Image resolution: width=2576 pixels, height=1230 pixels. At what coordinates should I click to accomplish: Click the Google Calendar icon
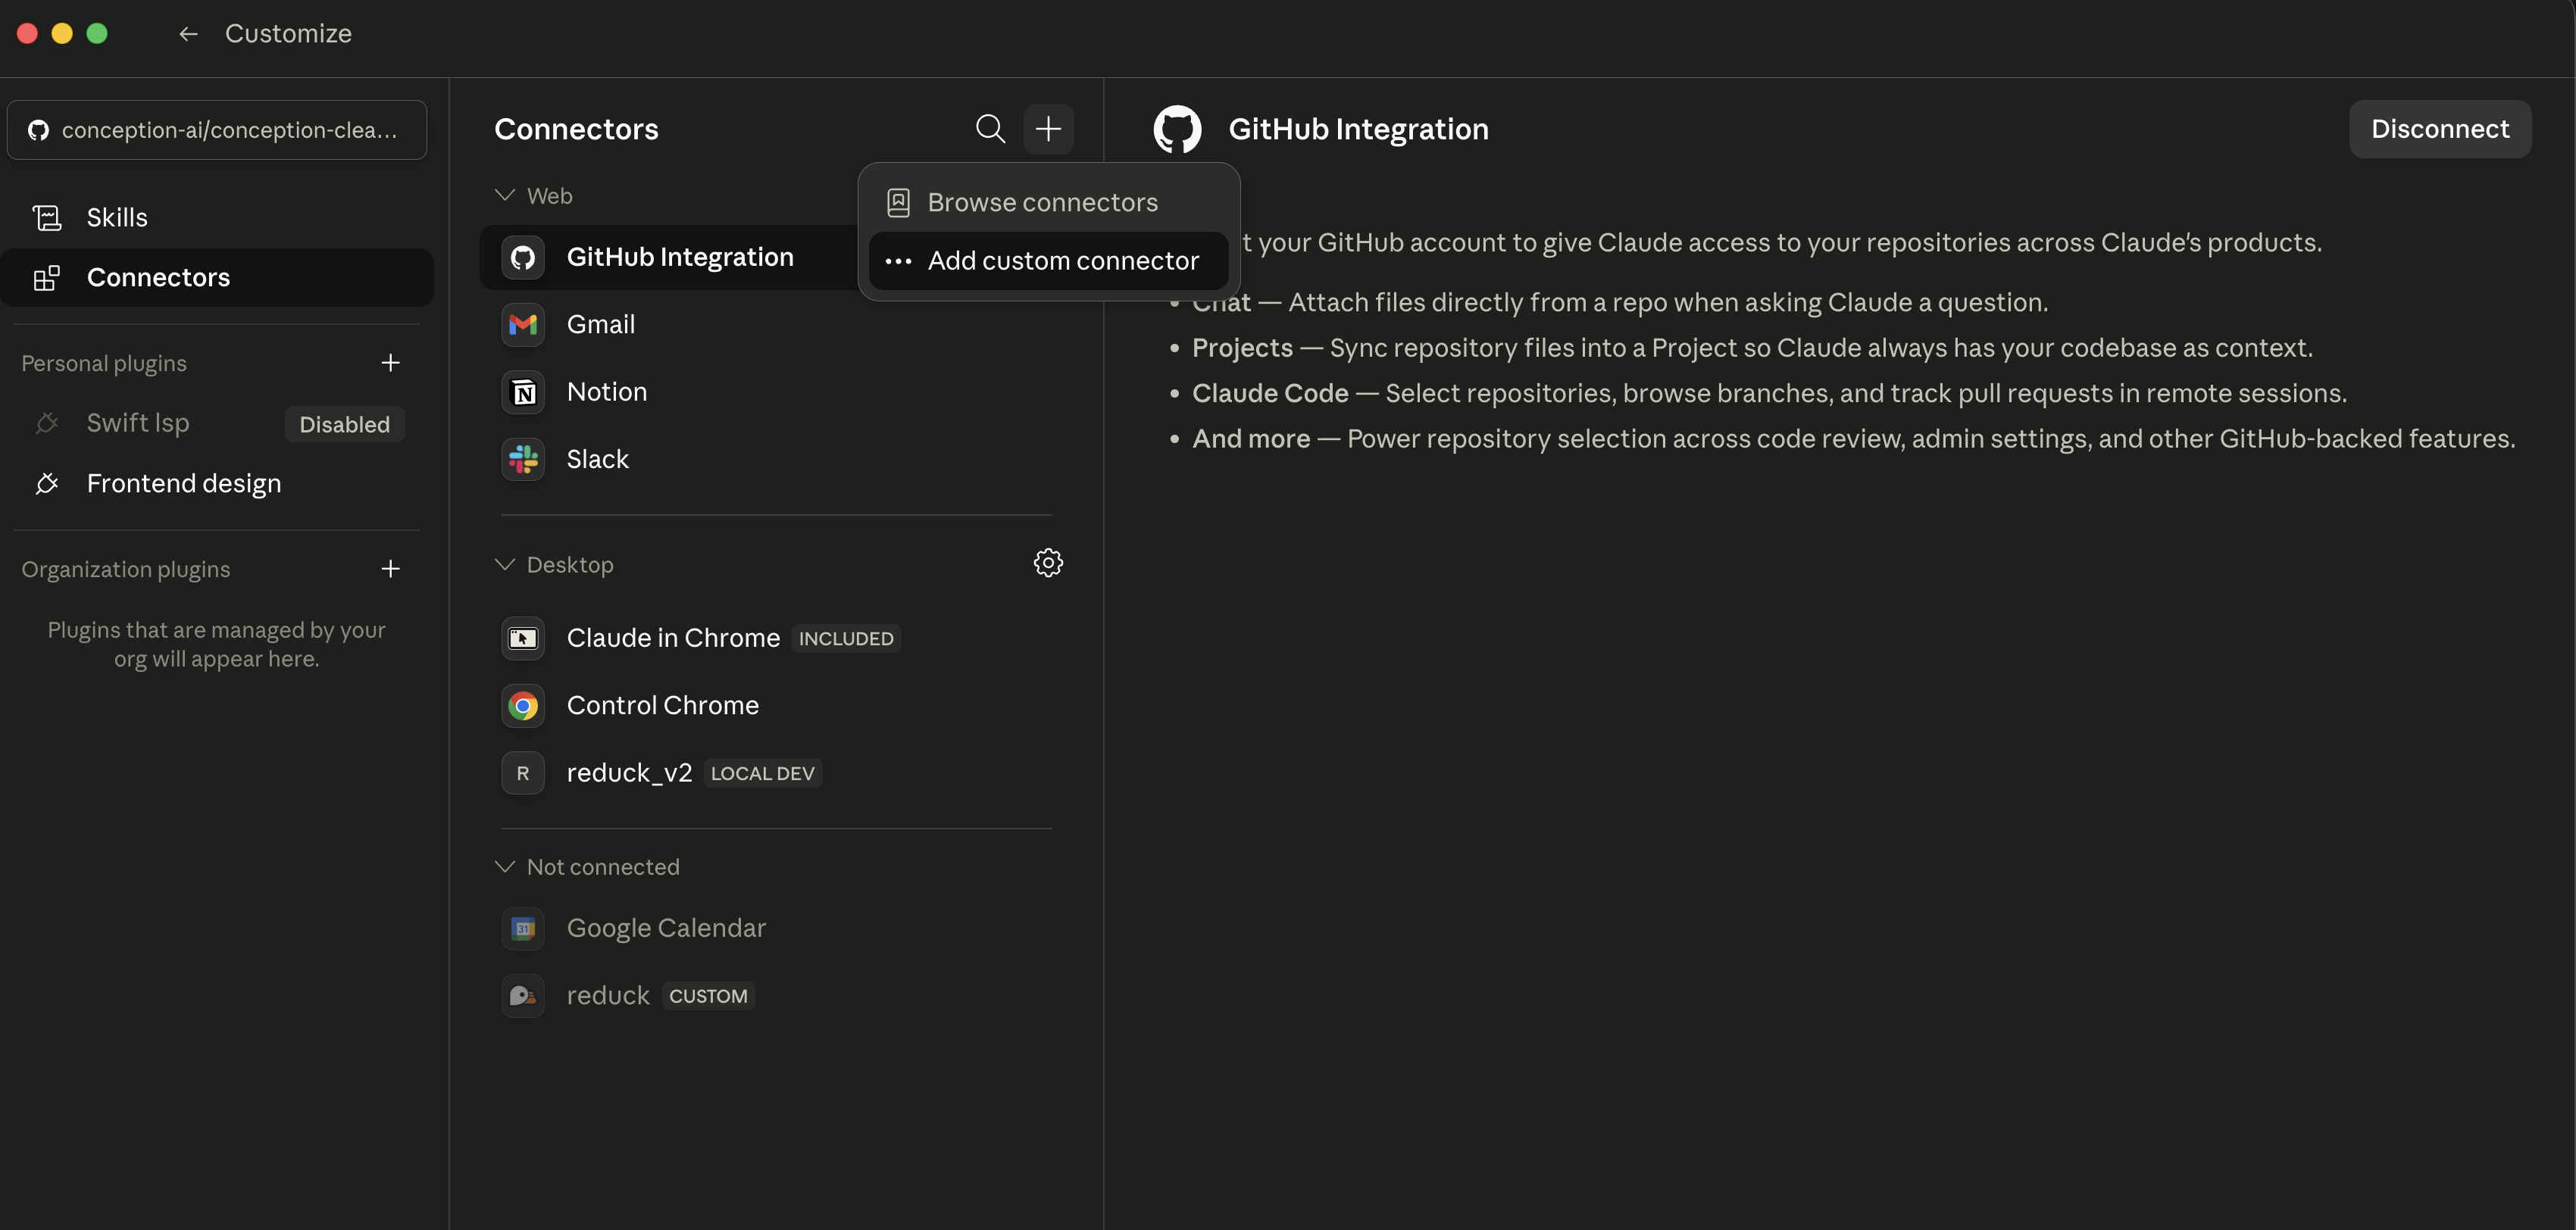[523, 929]
